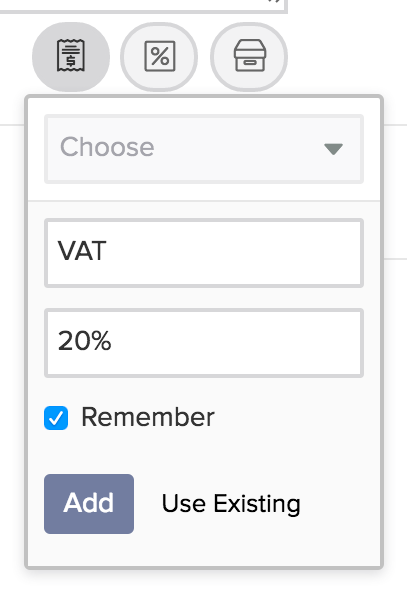The height and width of the screenshot is (589, 407).
Task: Click the Choose placeholder text
Action: click(x=107, y=147)
